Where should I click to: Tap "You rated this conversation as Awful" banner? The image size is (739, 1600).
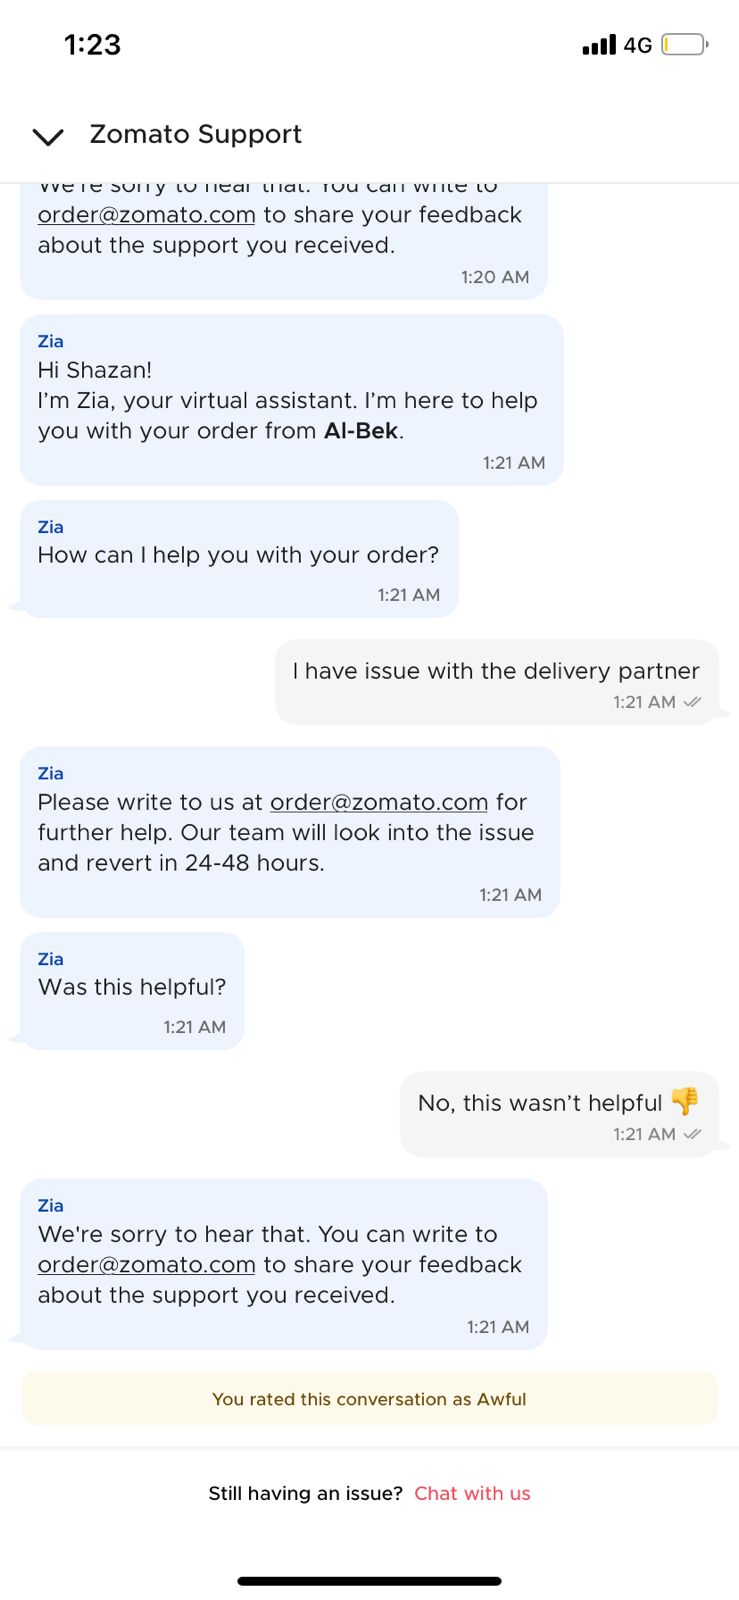point(369,1399)
